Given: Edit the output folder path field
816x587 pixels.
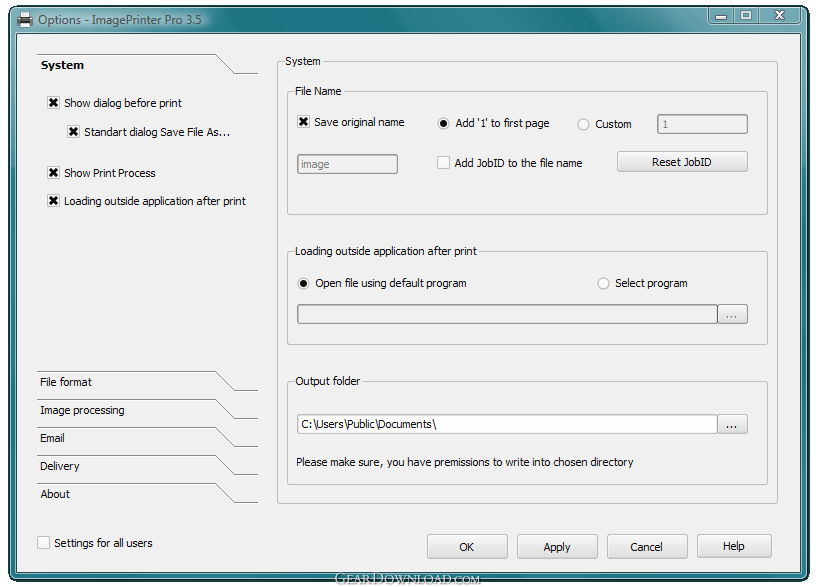Looking at the screenshot, I should coord(507,424).
